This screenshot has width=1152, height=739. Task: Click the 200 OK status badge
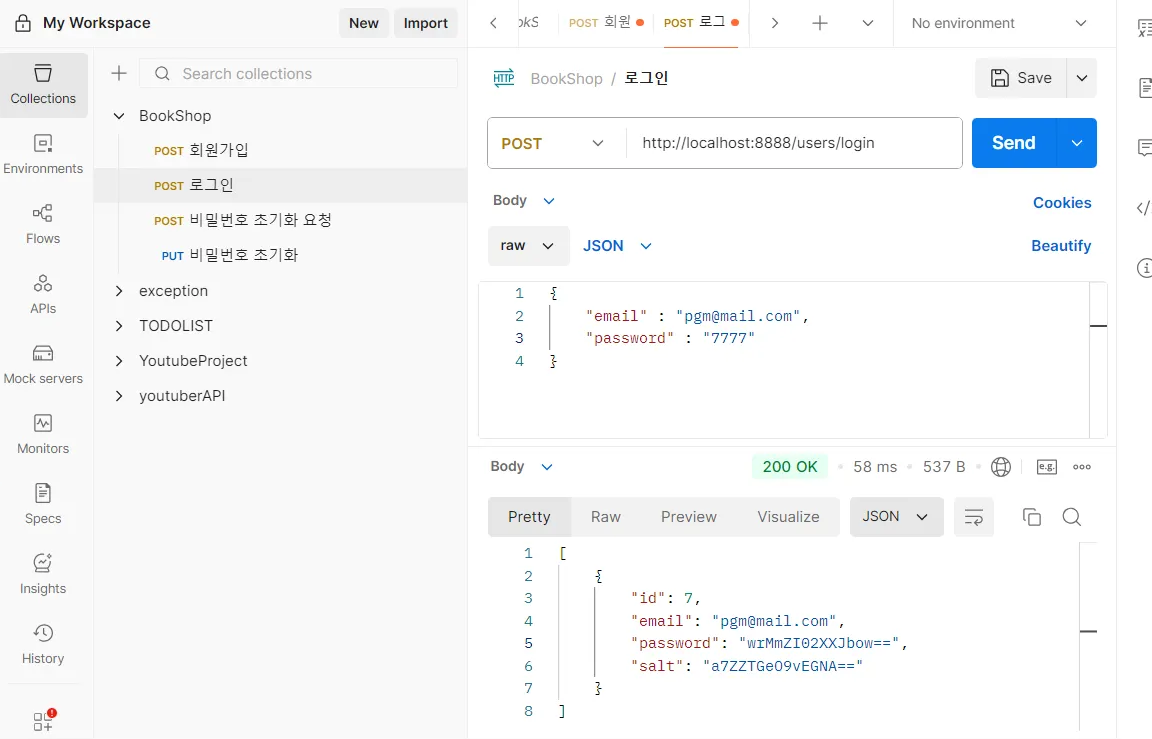pyautogui.click(x=790, y=466)
